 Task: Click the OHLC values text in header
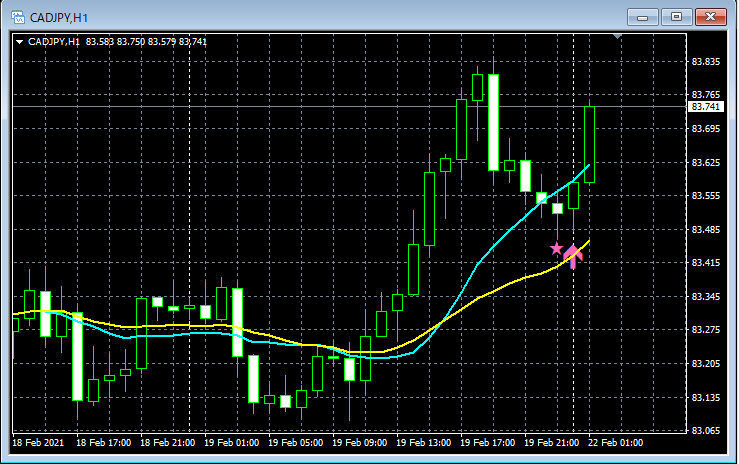tap(146, 42)
